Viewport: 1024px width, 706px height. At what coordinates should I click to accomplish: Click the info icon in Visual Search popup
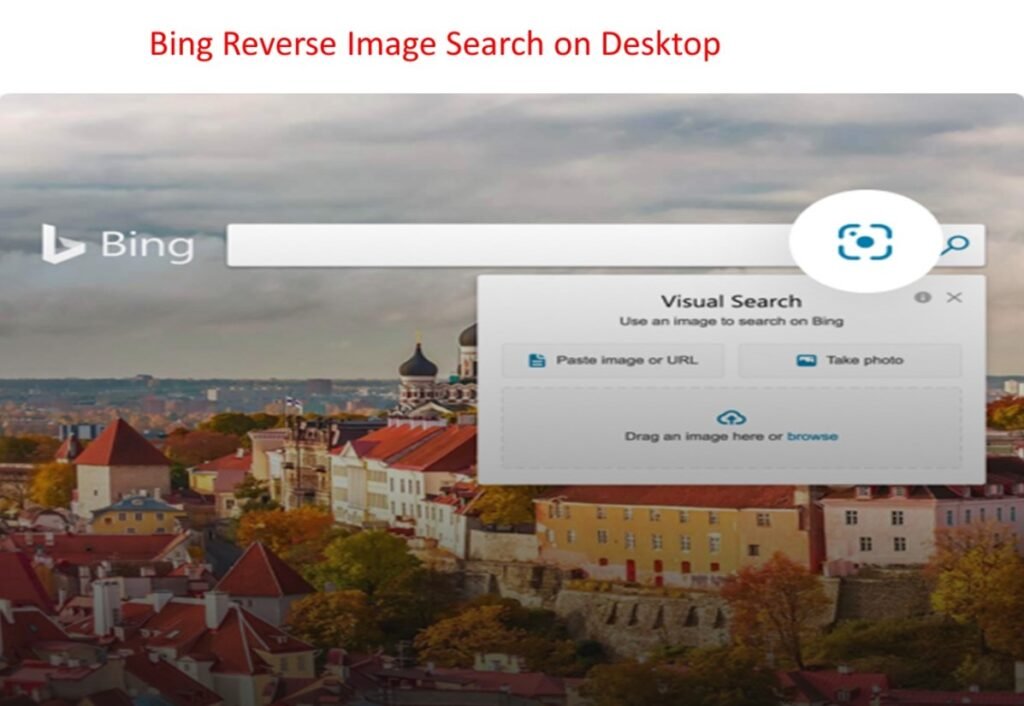coord(925,296)
